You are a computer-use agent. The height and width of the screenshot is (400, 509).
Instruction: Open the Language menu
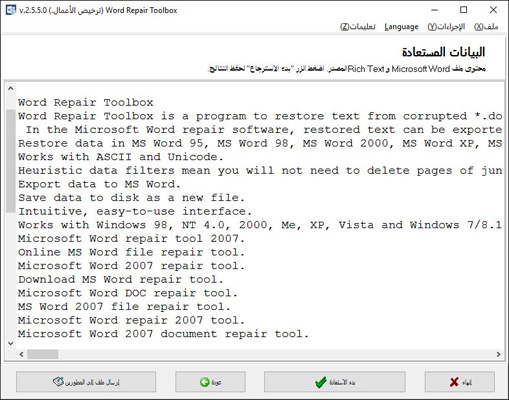click(401, 27)
